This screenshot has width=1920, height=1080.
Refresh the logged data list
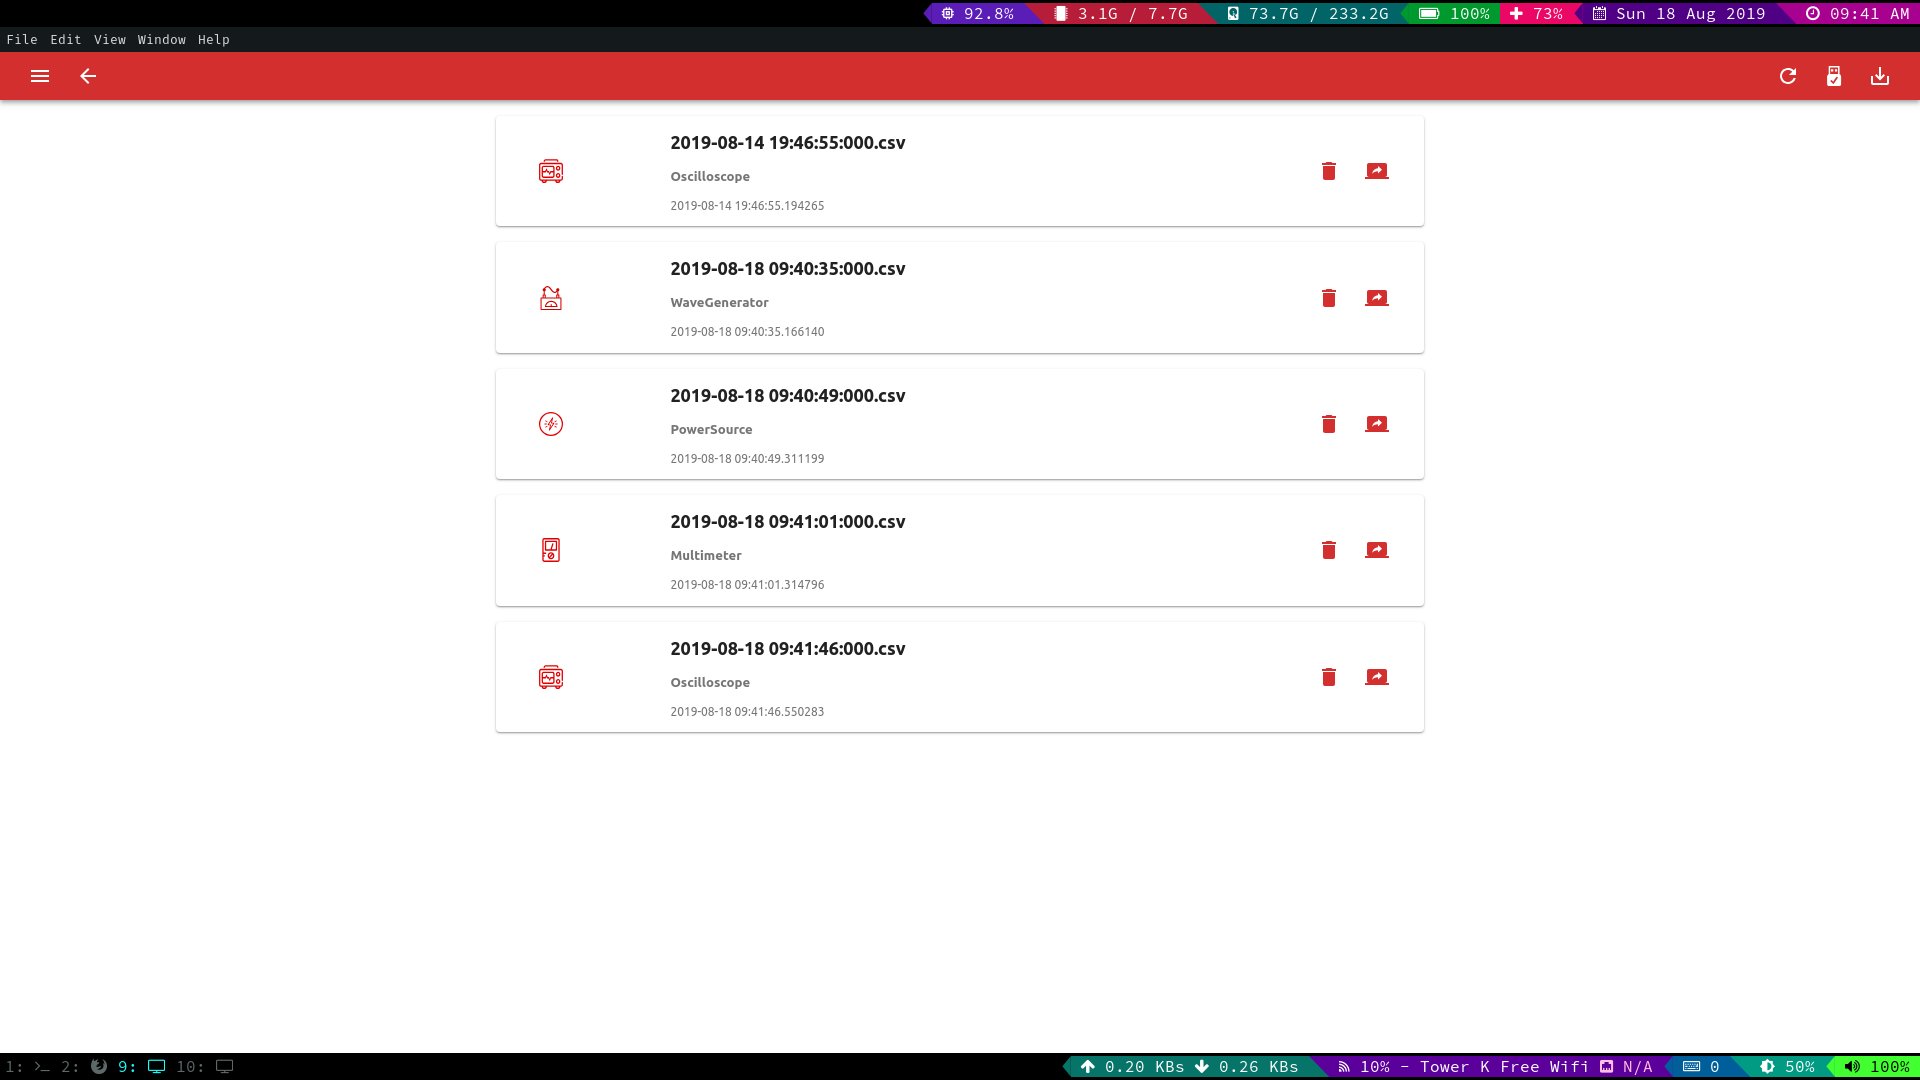pos(1788,76)
